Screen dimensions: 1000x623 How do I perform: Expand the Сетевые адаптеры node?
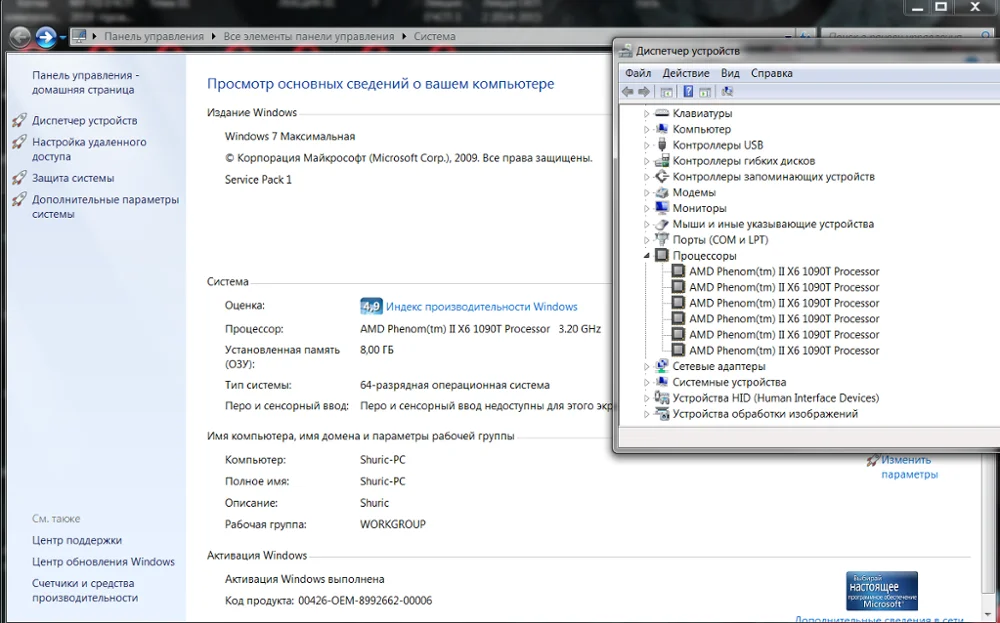pyautogui.click(x=646, y=367)
